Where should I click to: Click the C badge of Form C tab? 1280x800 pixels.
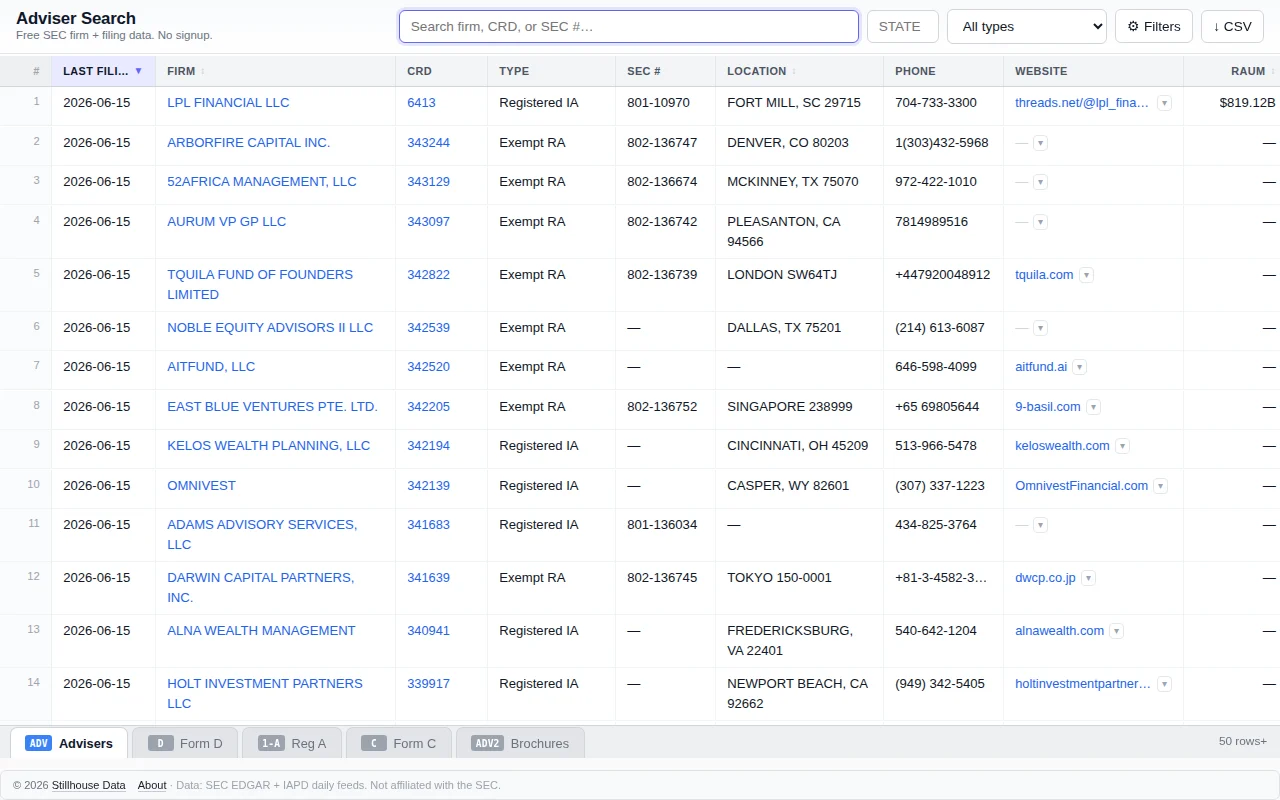[x=373, y=743]
